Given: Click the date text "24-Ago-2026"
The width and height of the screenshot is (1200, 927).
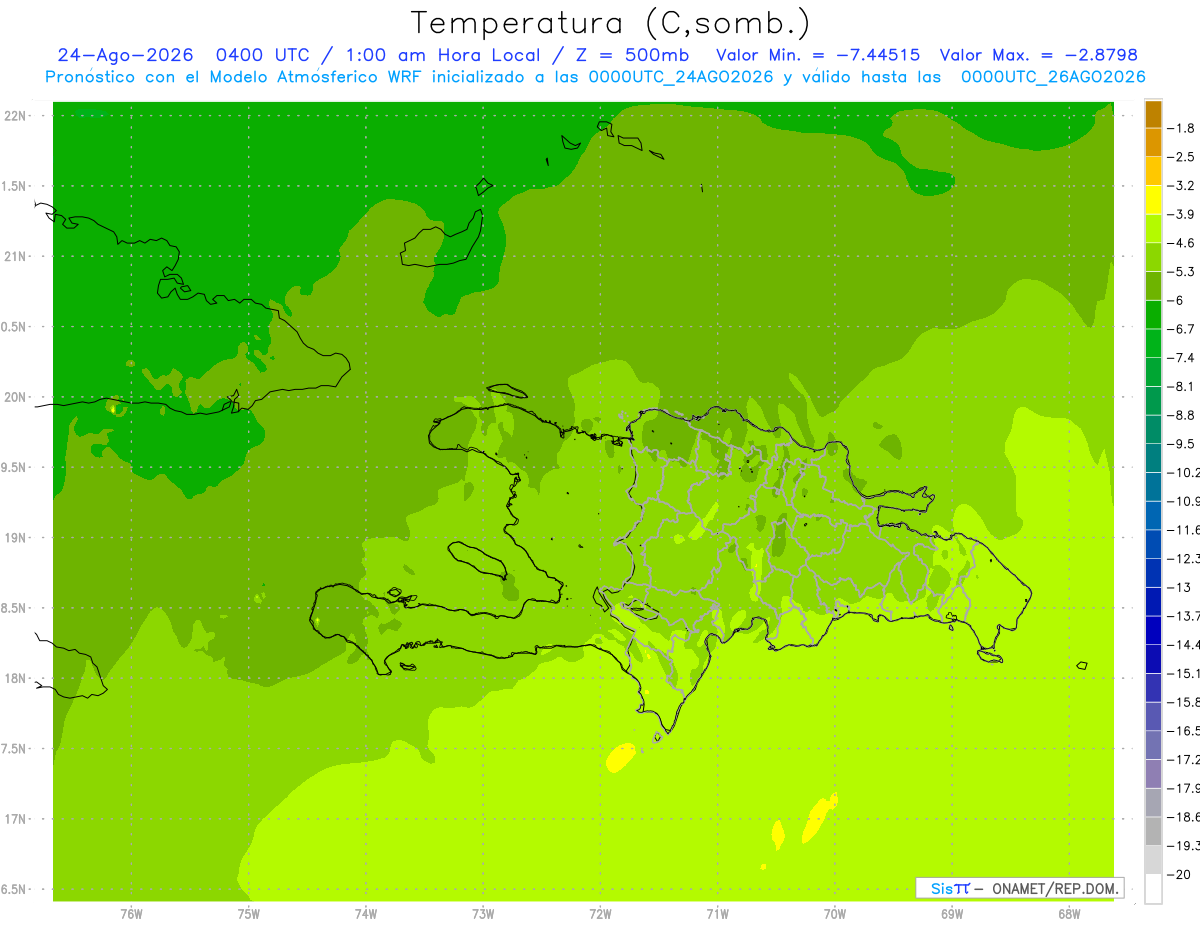Looking at the screenshot, I should point(126,56).
